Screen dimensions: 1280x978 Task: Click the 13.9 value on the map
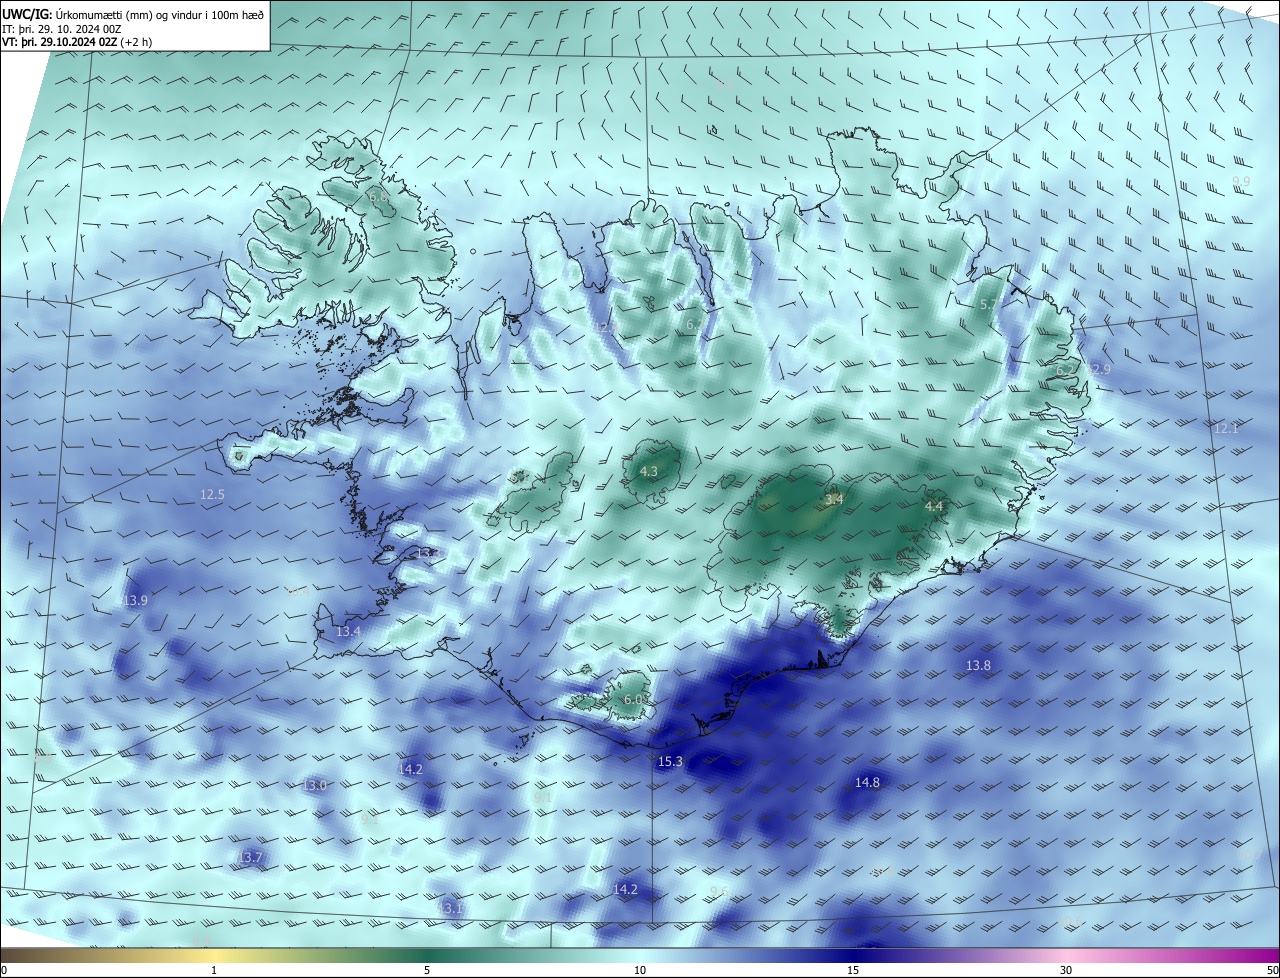click(135, 600)
